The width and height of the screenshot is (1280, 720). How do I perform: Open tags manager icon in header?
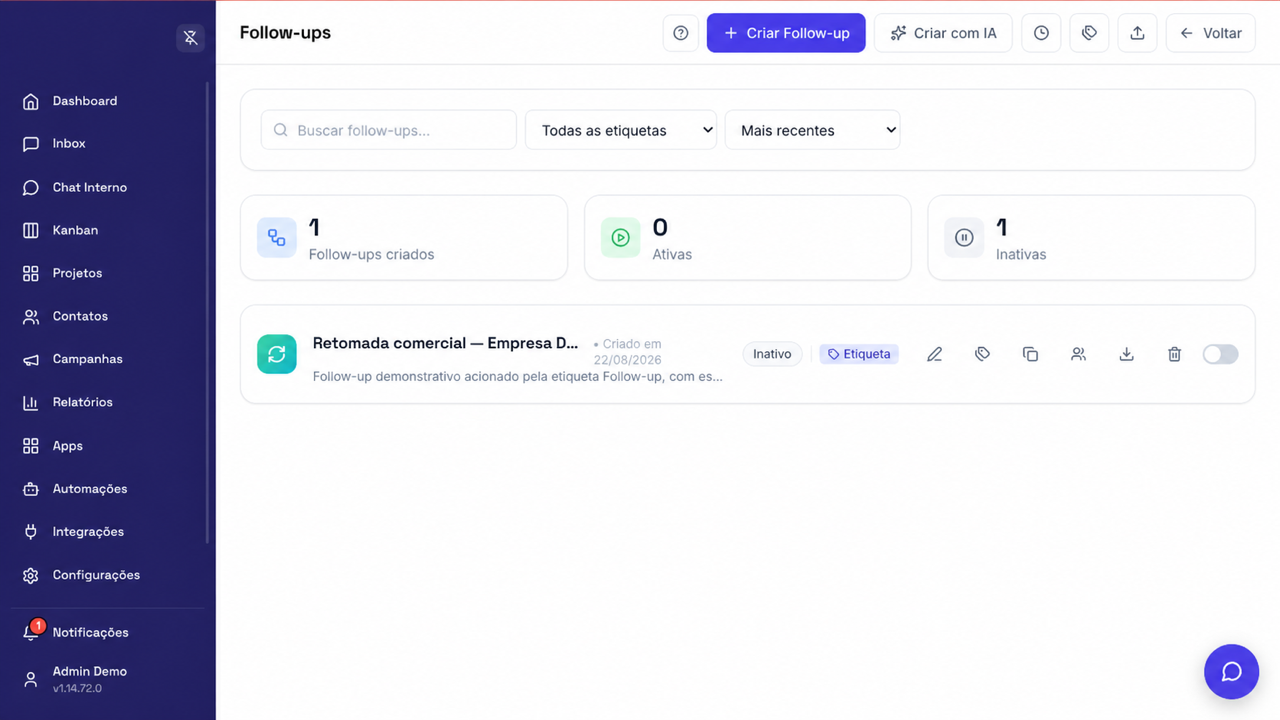point(1089,33)
